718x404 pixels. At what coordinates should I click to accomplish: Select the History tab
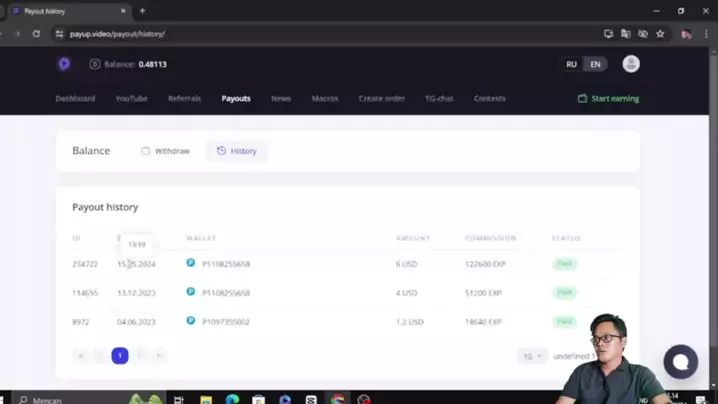coord(237,151)
